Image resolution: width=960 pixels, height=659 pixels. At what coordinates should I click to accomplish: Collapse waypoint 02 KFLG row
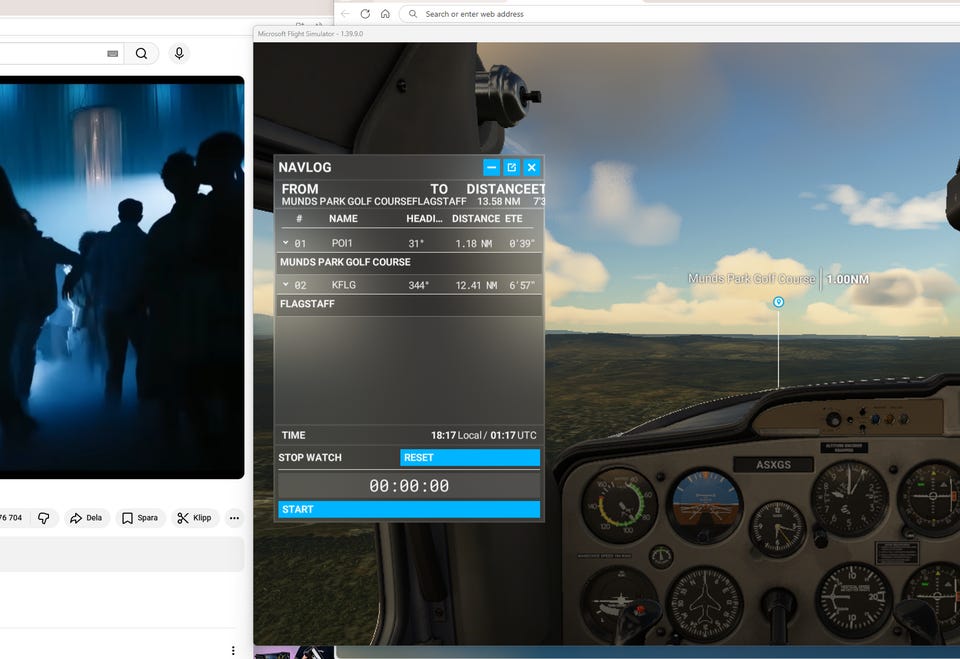pyautogui.click(x=286, y=285)
